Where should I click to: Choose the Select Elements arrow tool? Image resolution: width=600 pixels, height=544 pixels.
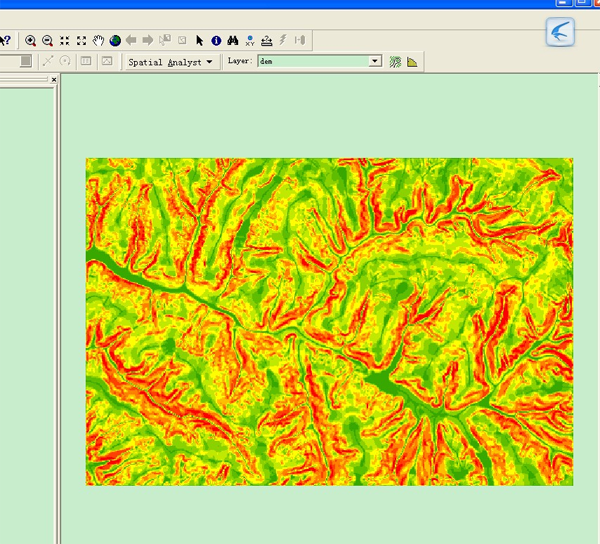(x=199, y=41)
